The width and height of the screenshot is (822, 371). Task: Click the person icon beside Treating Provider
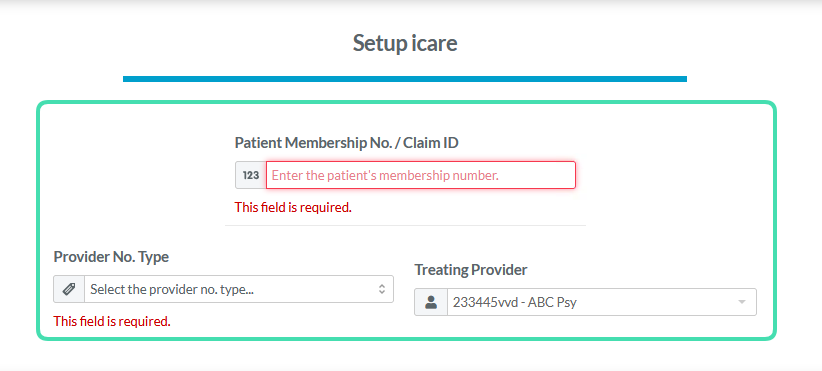431,302
